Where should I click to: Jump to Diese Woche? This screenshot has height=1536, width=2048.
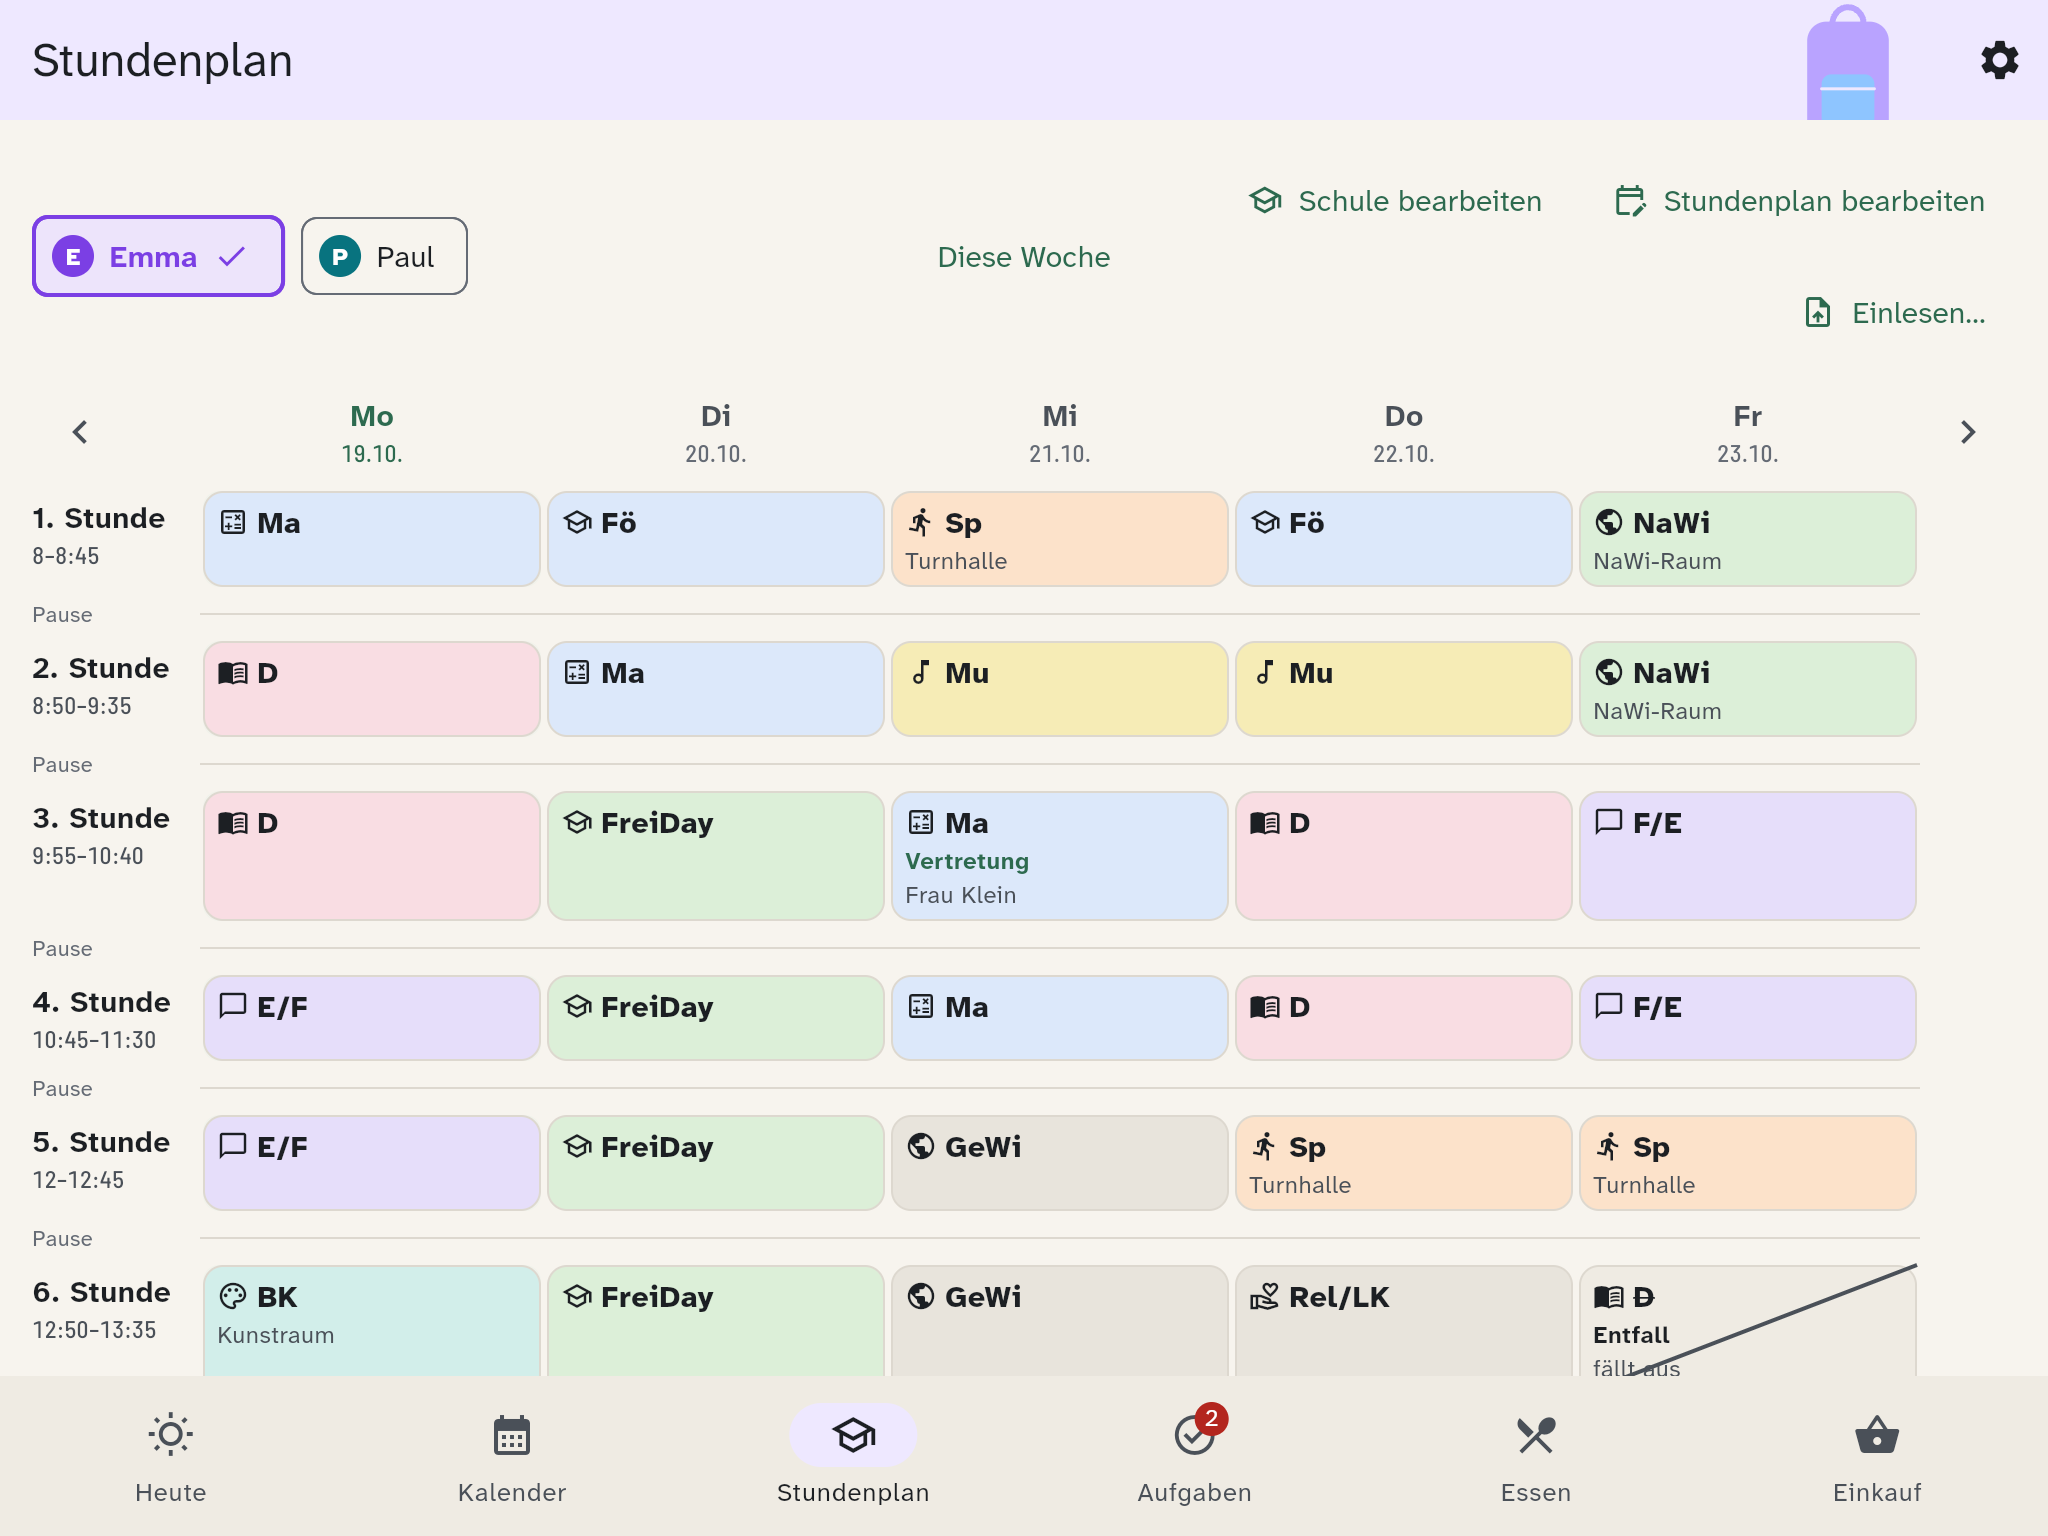[1024, 257]
